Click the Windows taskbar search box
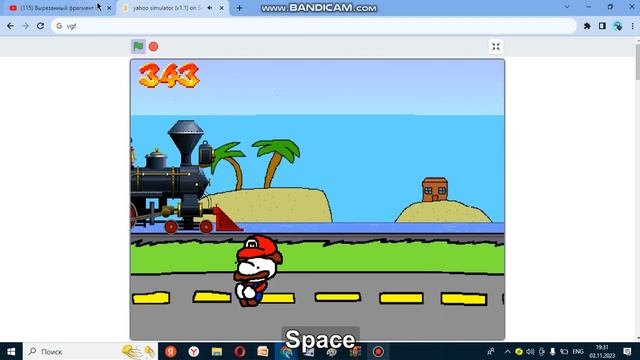Screen dimensions: 640x360 90,351
